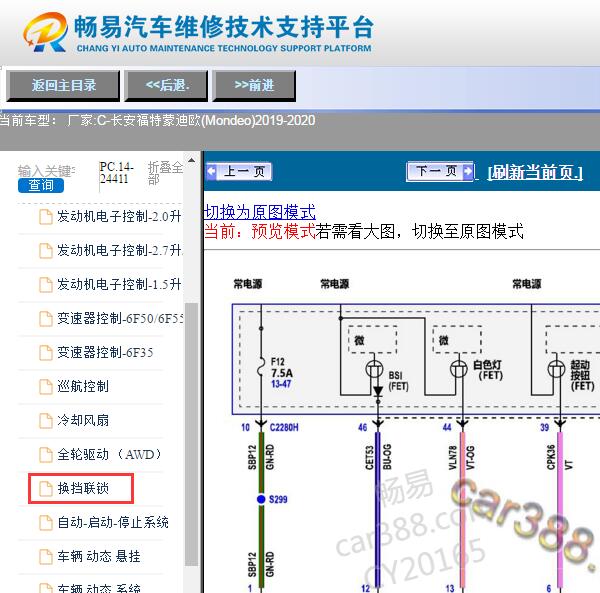Viewport: 600px width, 593px height.
Task: Click the S299 splice point dot
Action: (261, 499)
